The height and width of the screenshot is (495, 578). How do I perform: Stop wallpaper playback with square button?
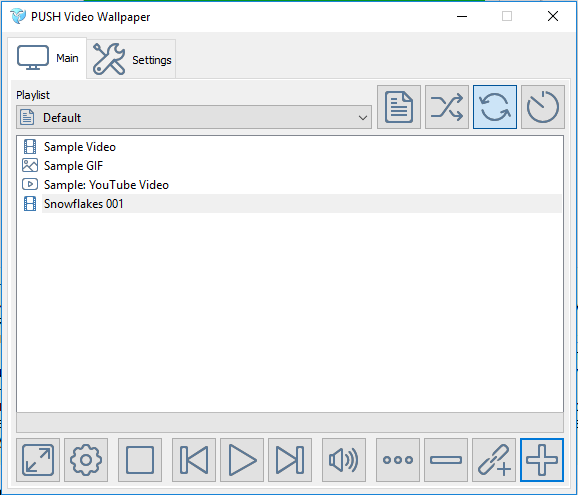[140, 460]
